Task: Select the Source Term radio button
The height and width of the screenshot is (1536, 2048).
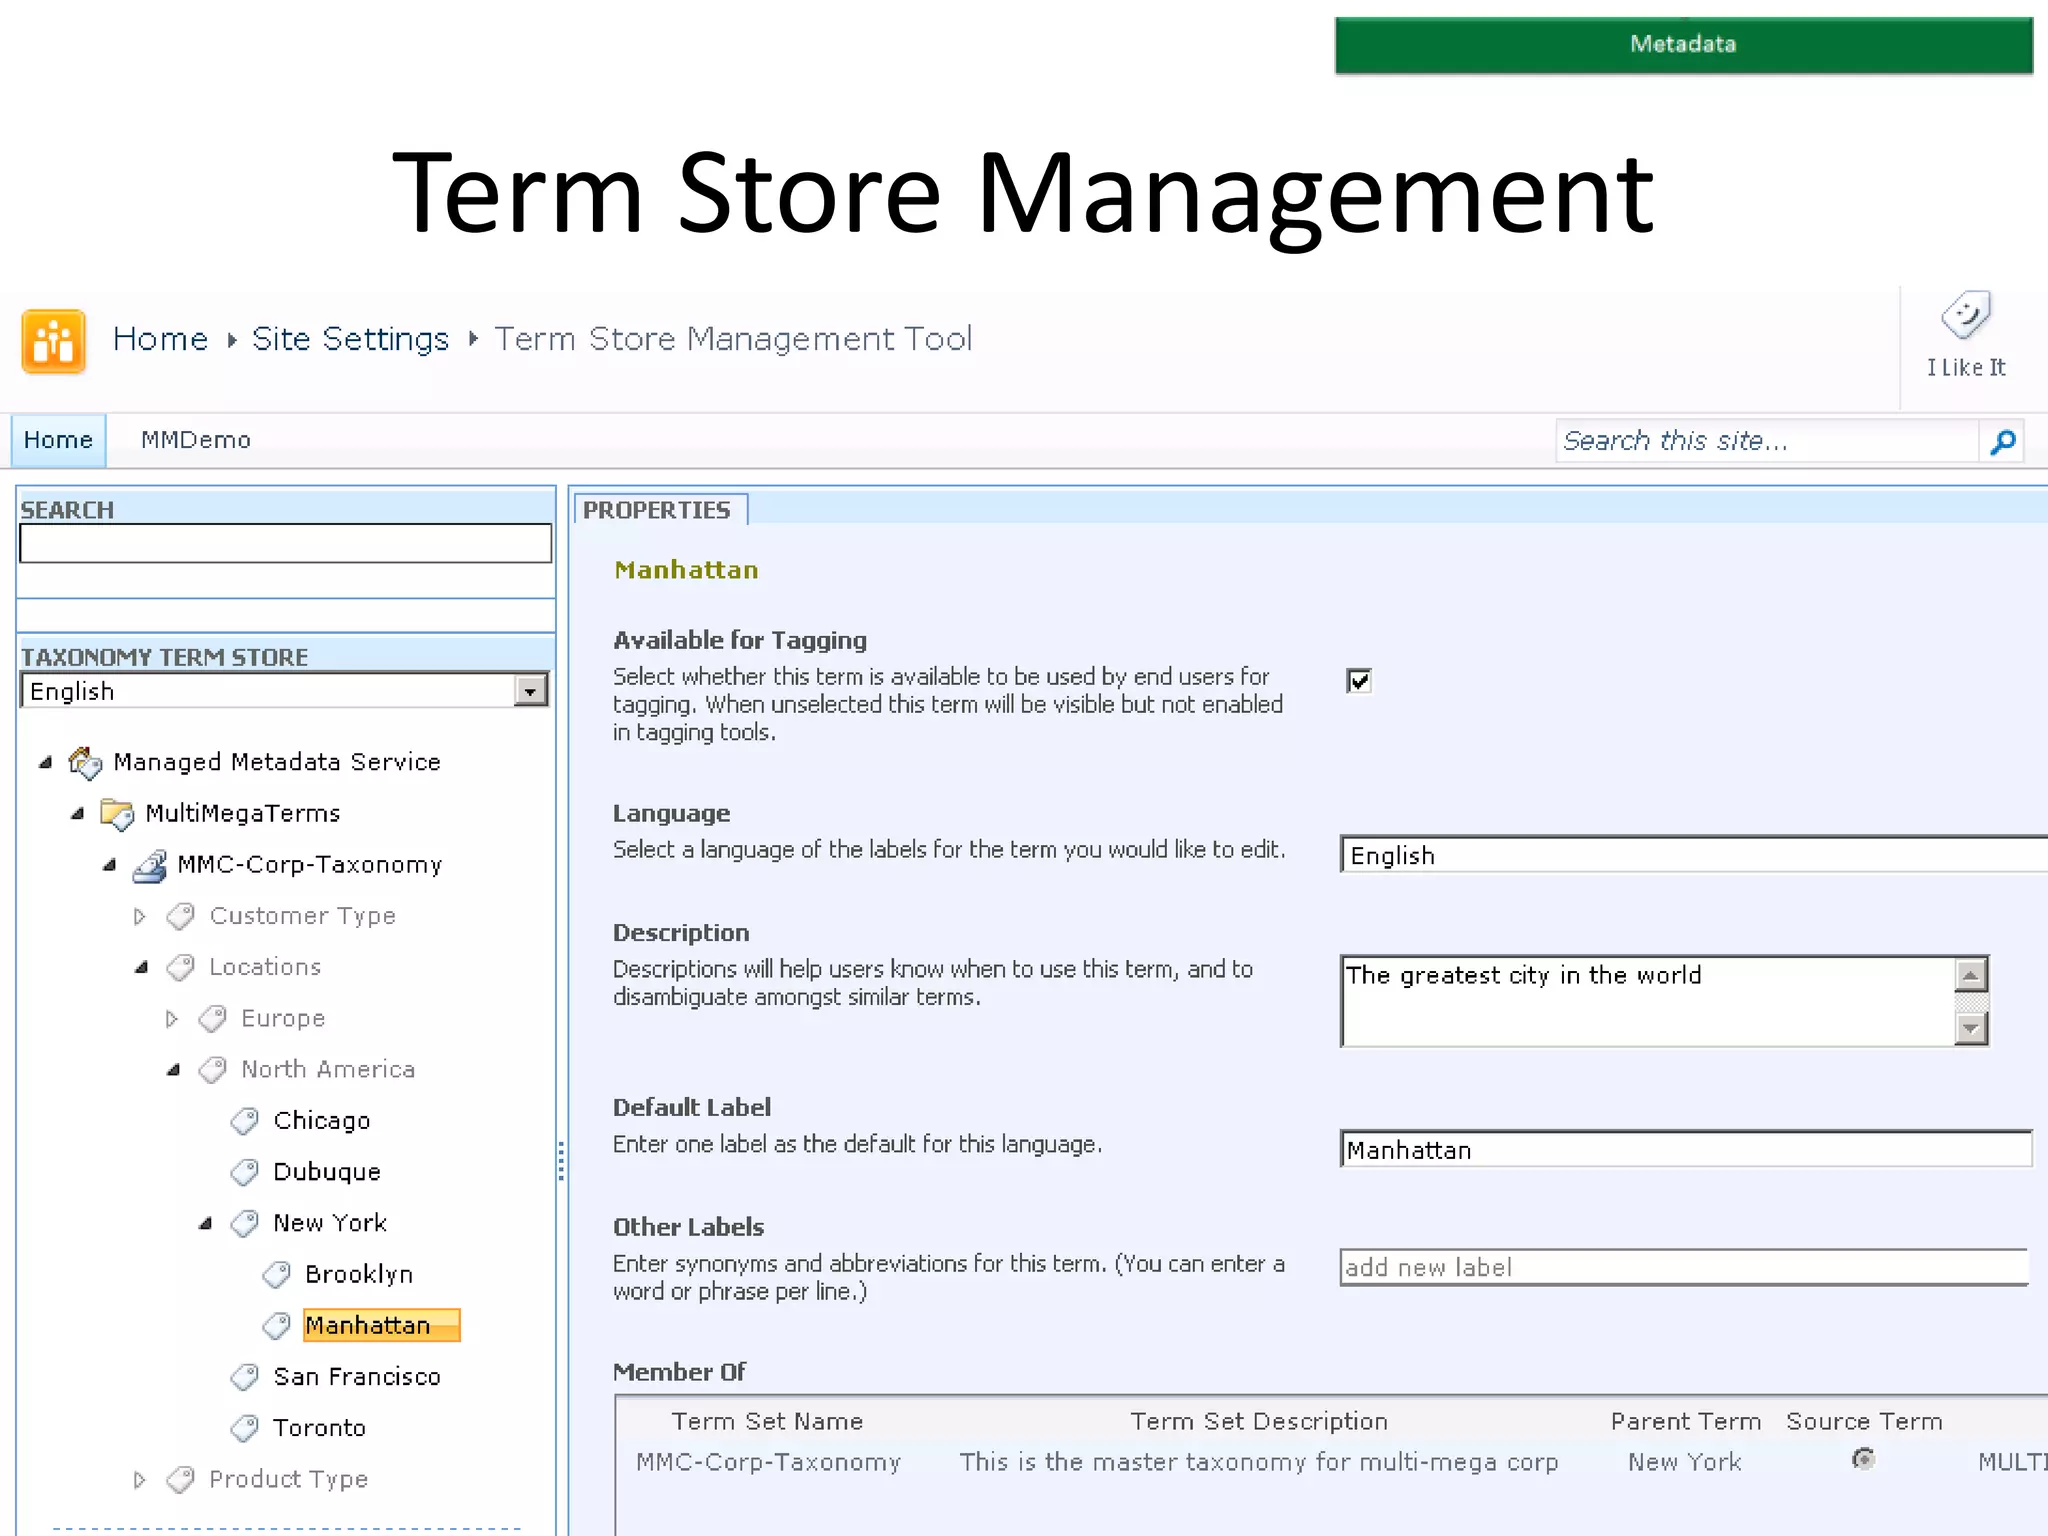Action: (1863, 1459)
